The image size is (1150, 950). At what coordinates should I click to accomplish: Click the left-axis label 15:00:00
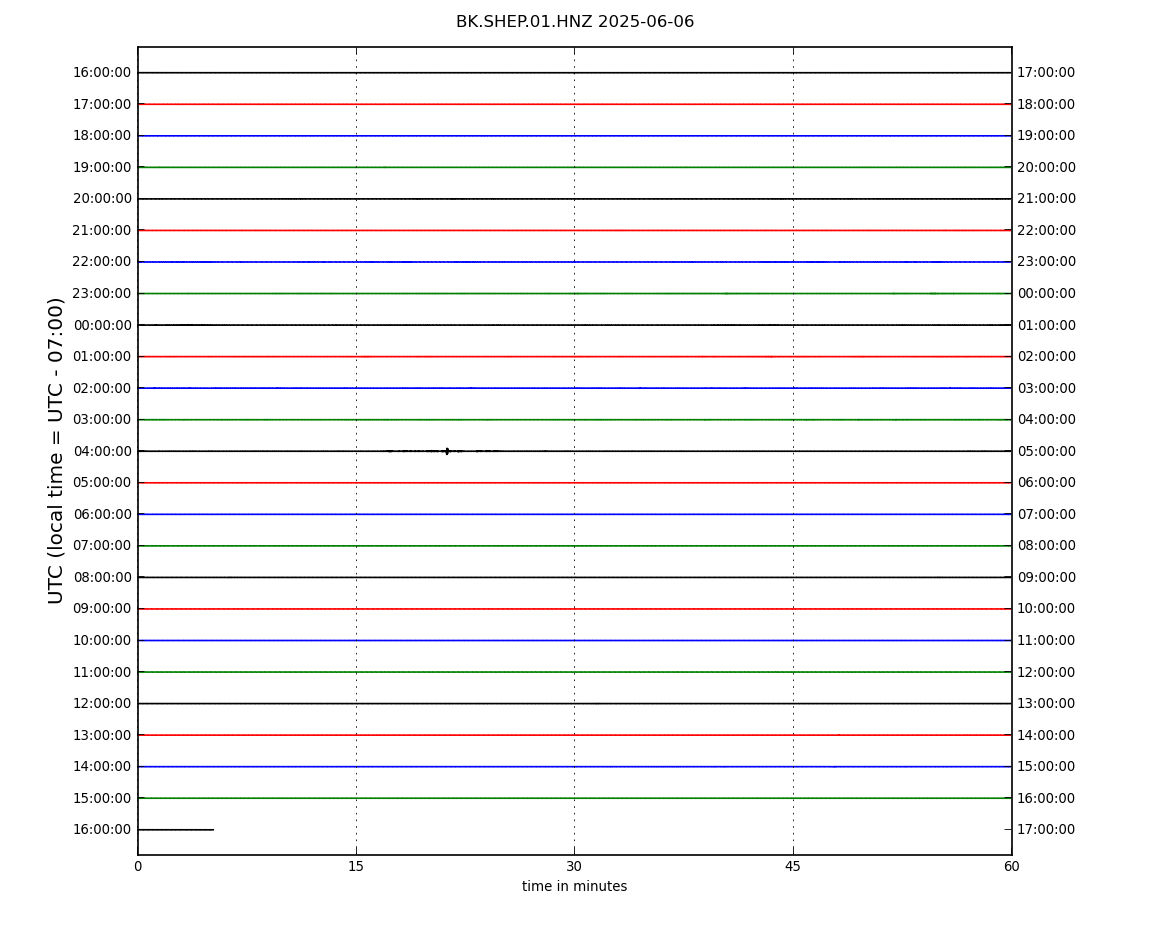click(102, 798)
